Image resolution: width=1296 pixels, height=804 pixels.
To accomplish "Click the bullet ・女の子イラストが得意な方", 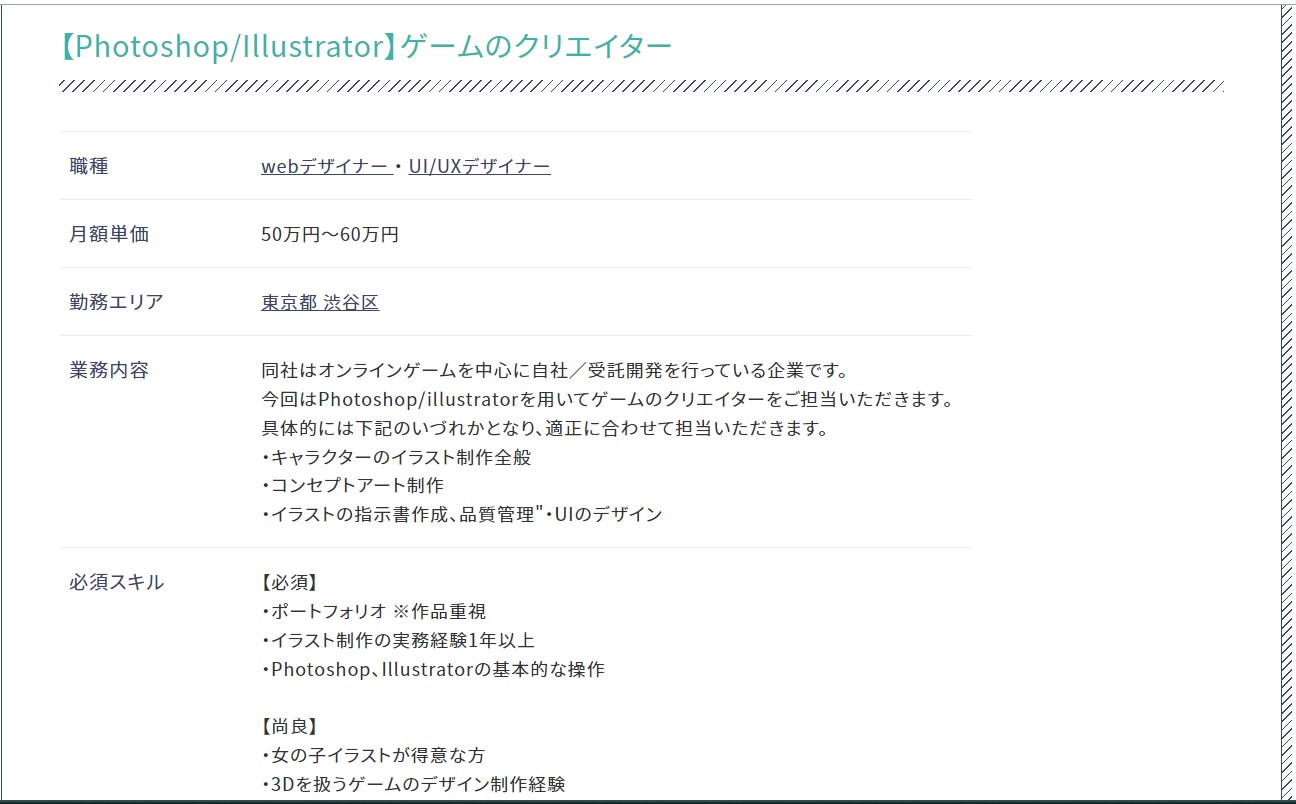I will coord(373,756).
